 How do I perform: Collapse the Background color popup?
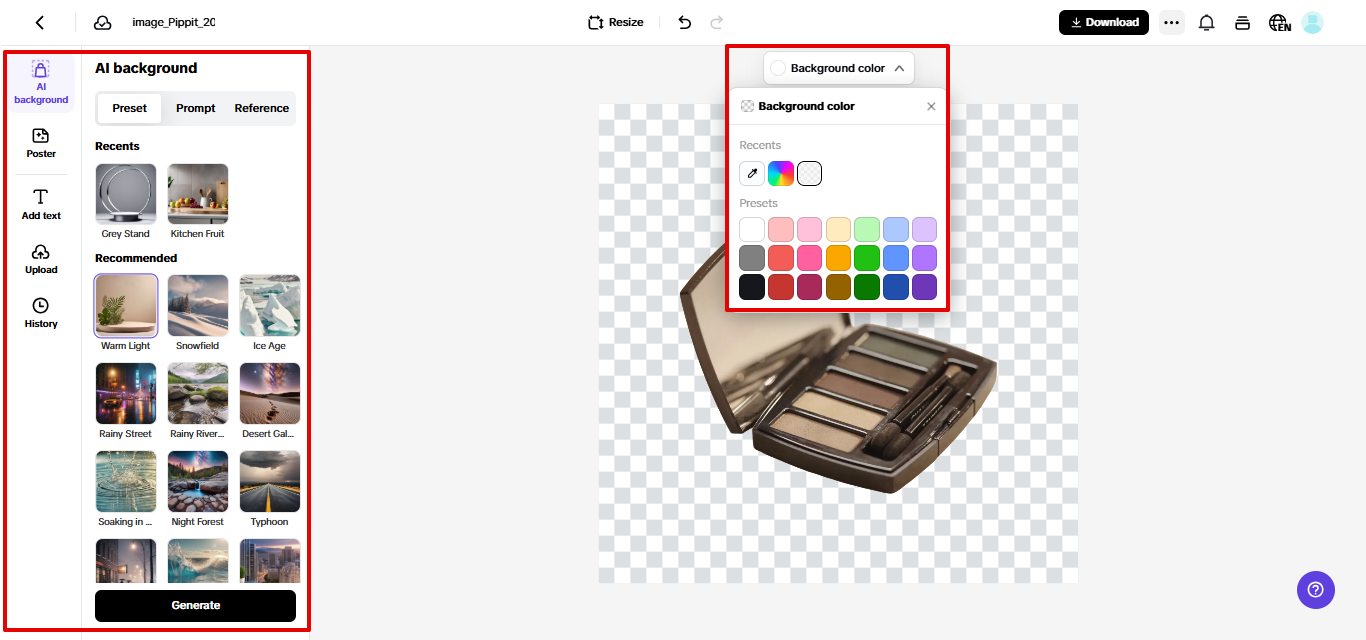899,67
